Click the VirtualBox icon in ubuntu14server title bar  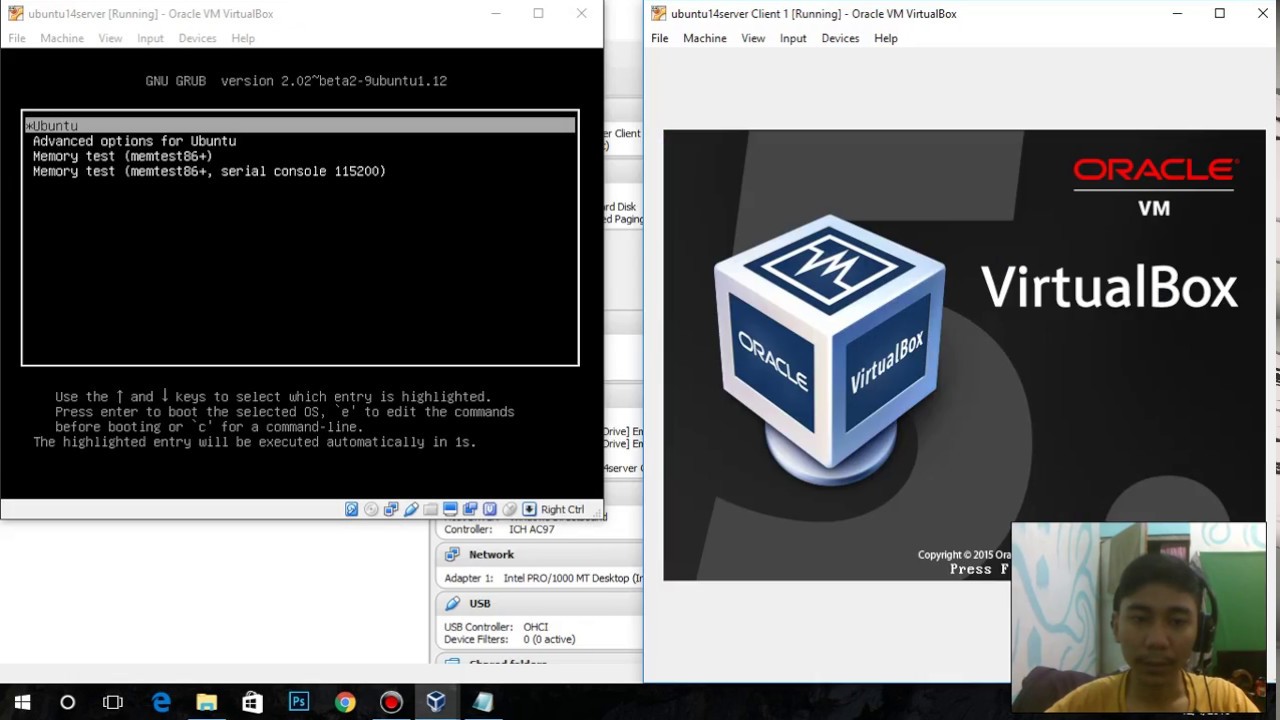point(15,14)
